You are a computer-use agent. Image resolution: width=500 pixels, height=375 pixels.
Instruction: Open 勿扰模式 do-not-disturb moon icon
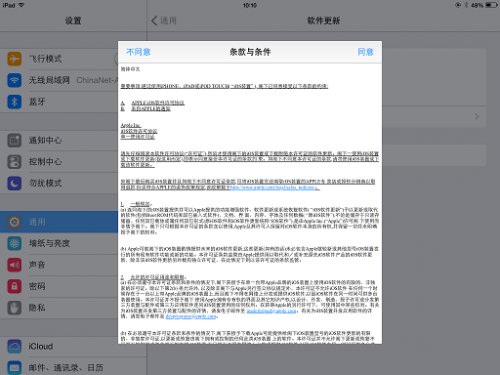tap(14, 183)
